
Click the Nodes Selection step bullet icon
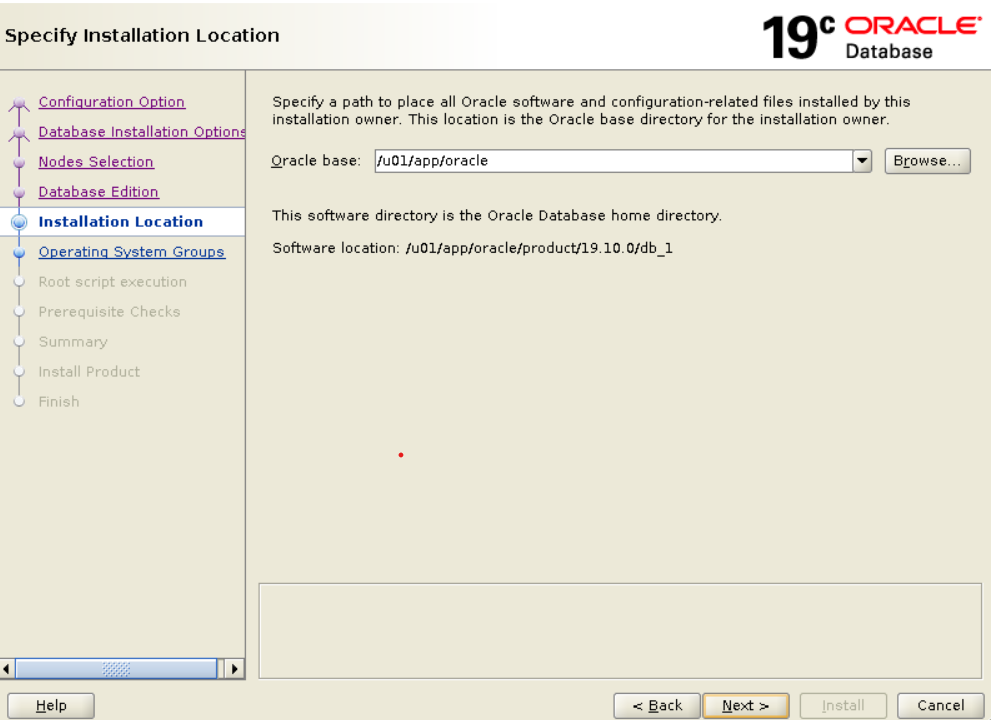[x=19, y=162]
